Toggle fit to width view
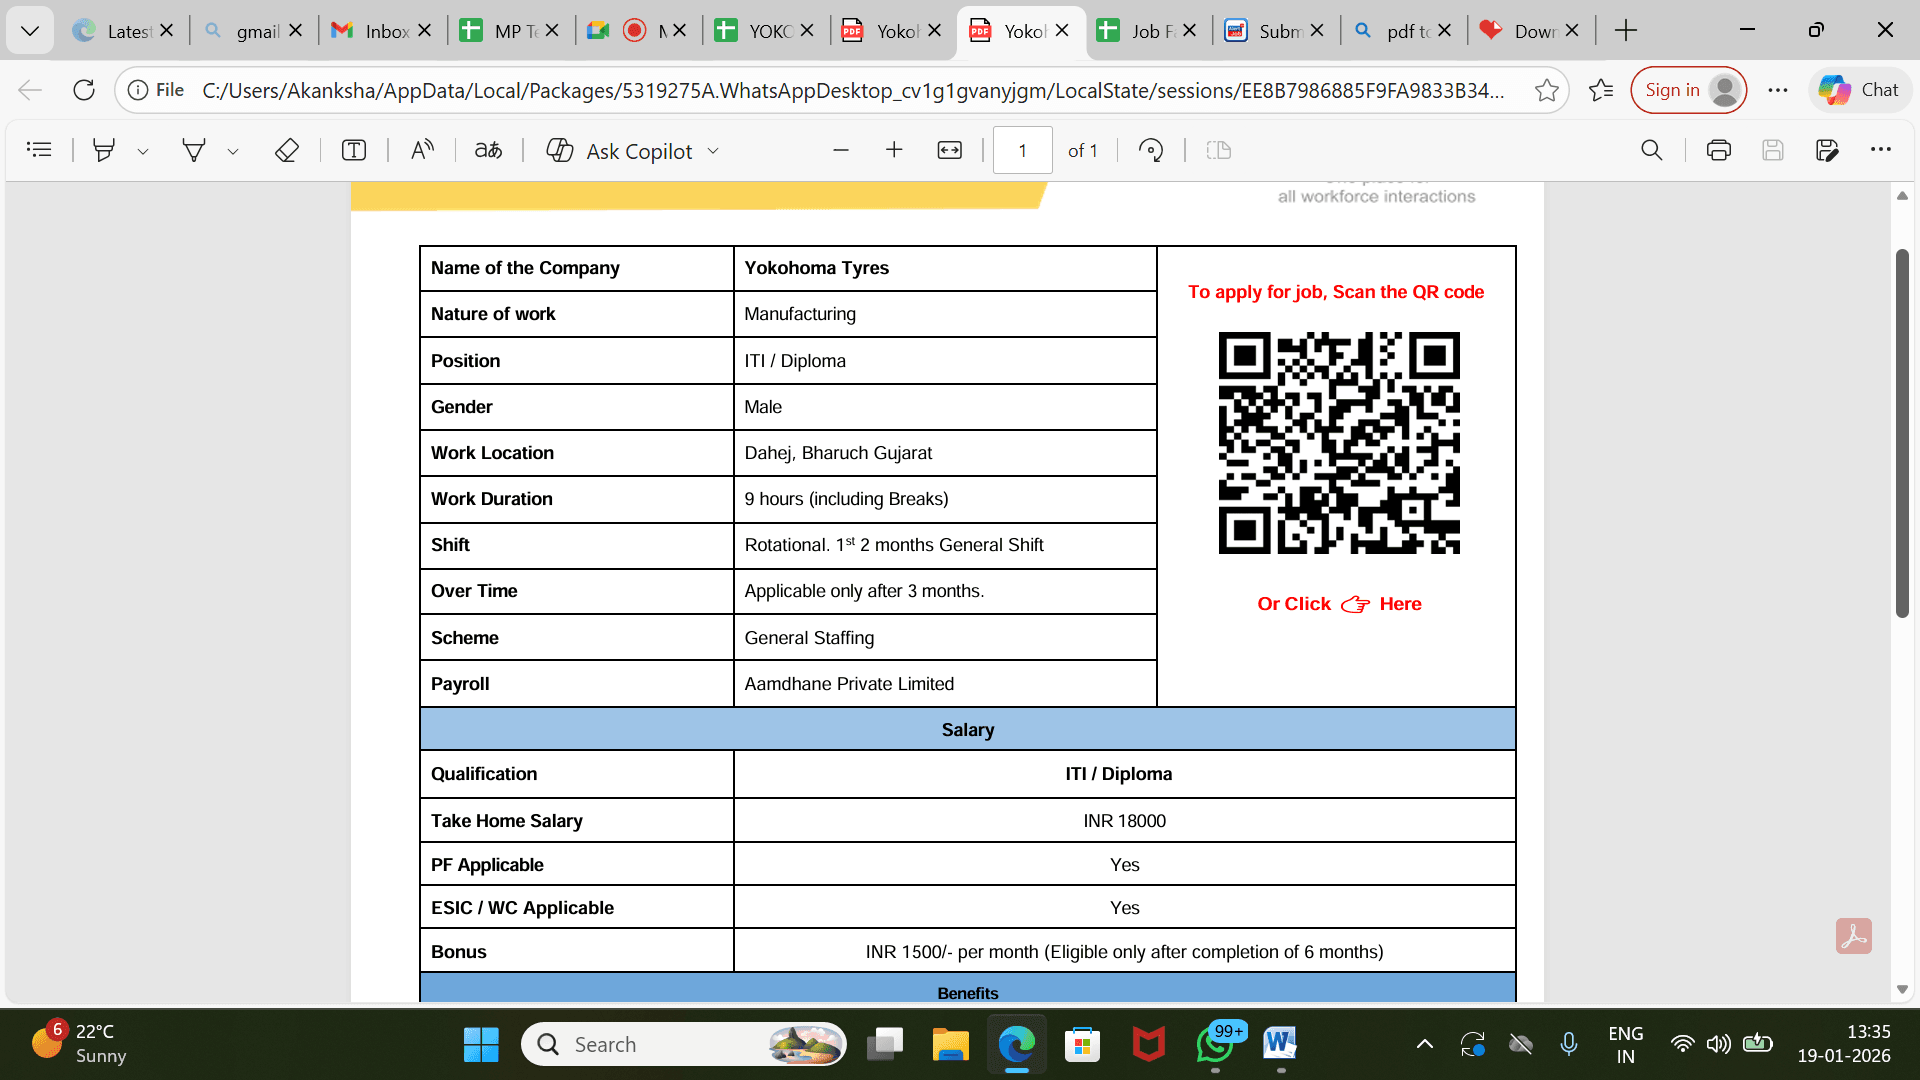This screenshot has width=1920, height=1080. 949,150
